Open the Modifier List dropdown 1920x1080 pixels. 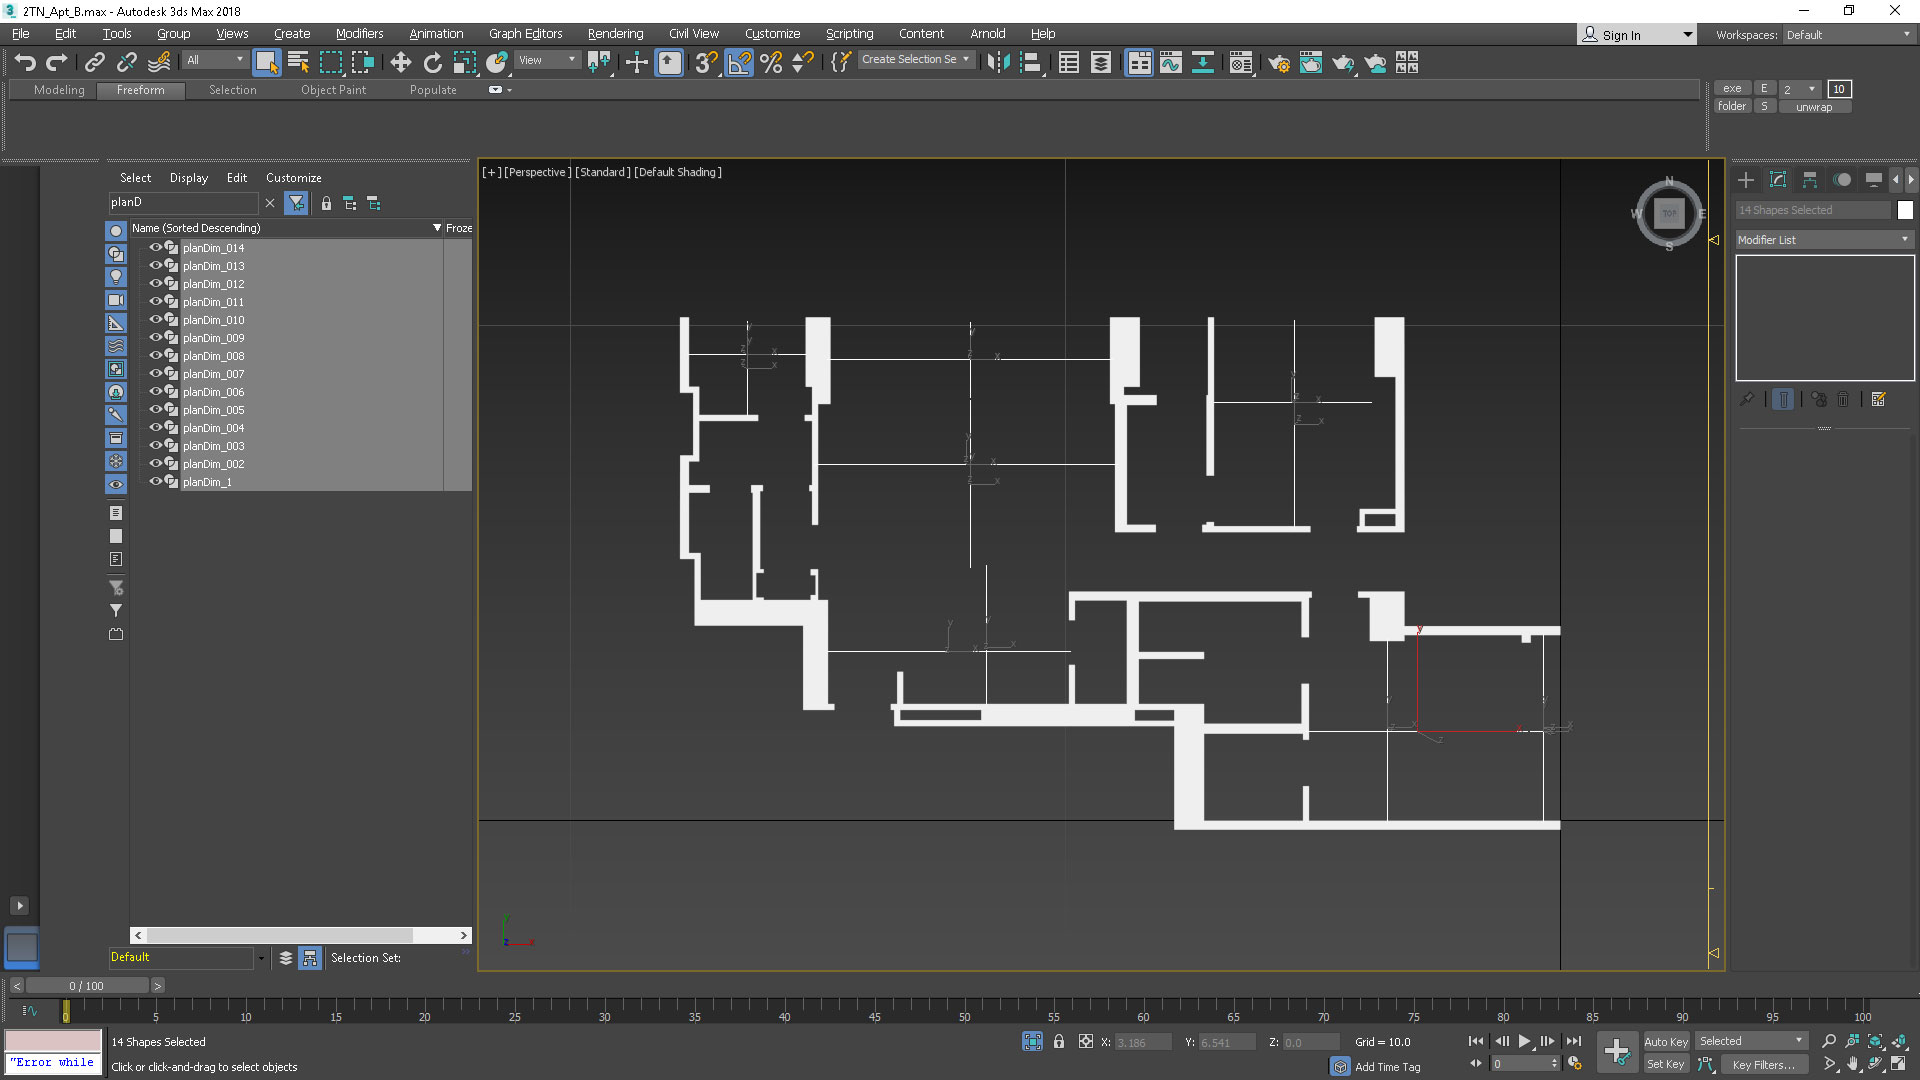pyautogui.click(x=1823, y=240)
